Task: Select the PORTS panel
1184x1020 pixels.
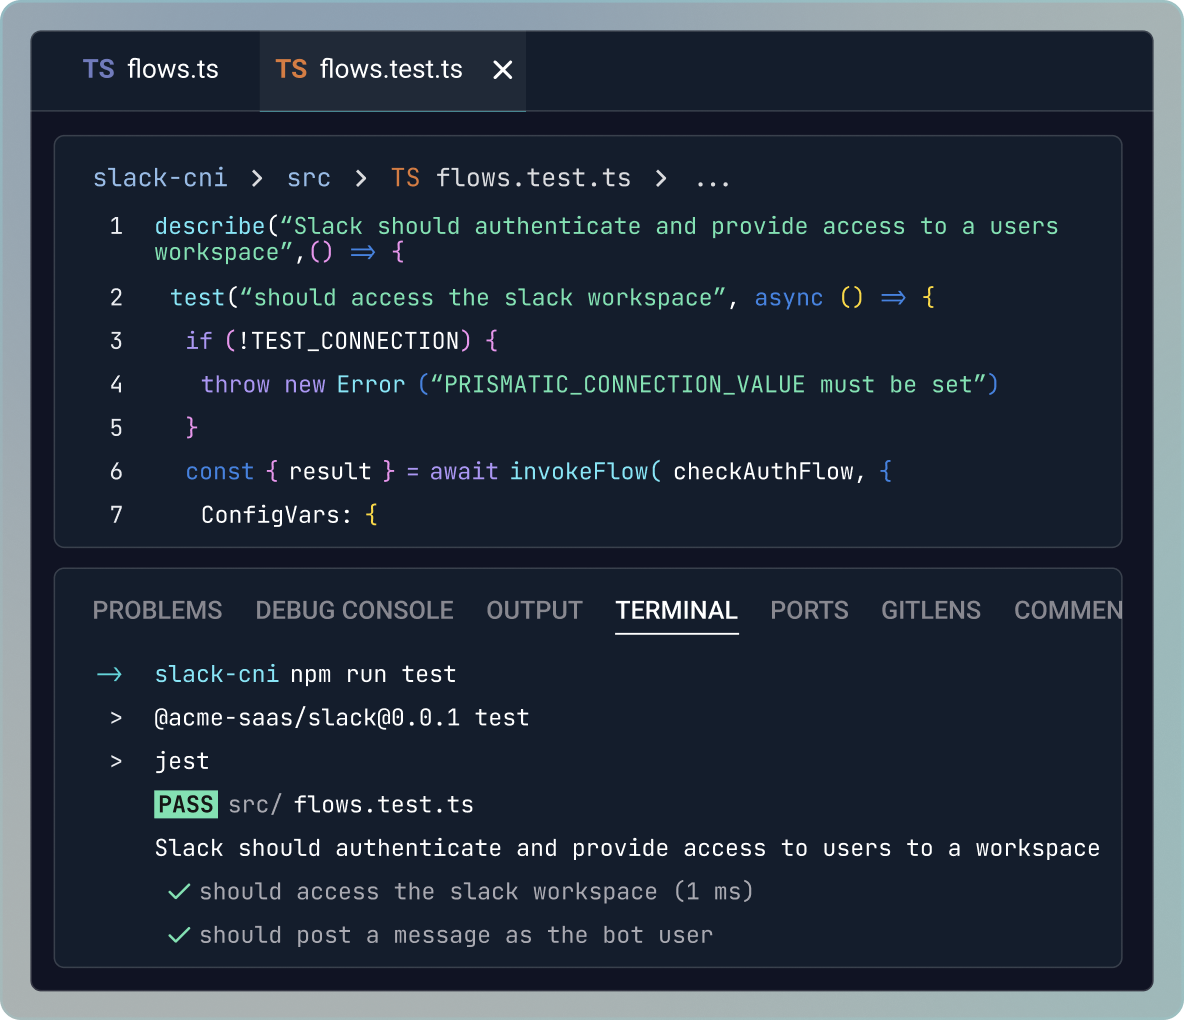Action: tap(809, 610)
